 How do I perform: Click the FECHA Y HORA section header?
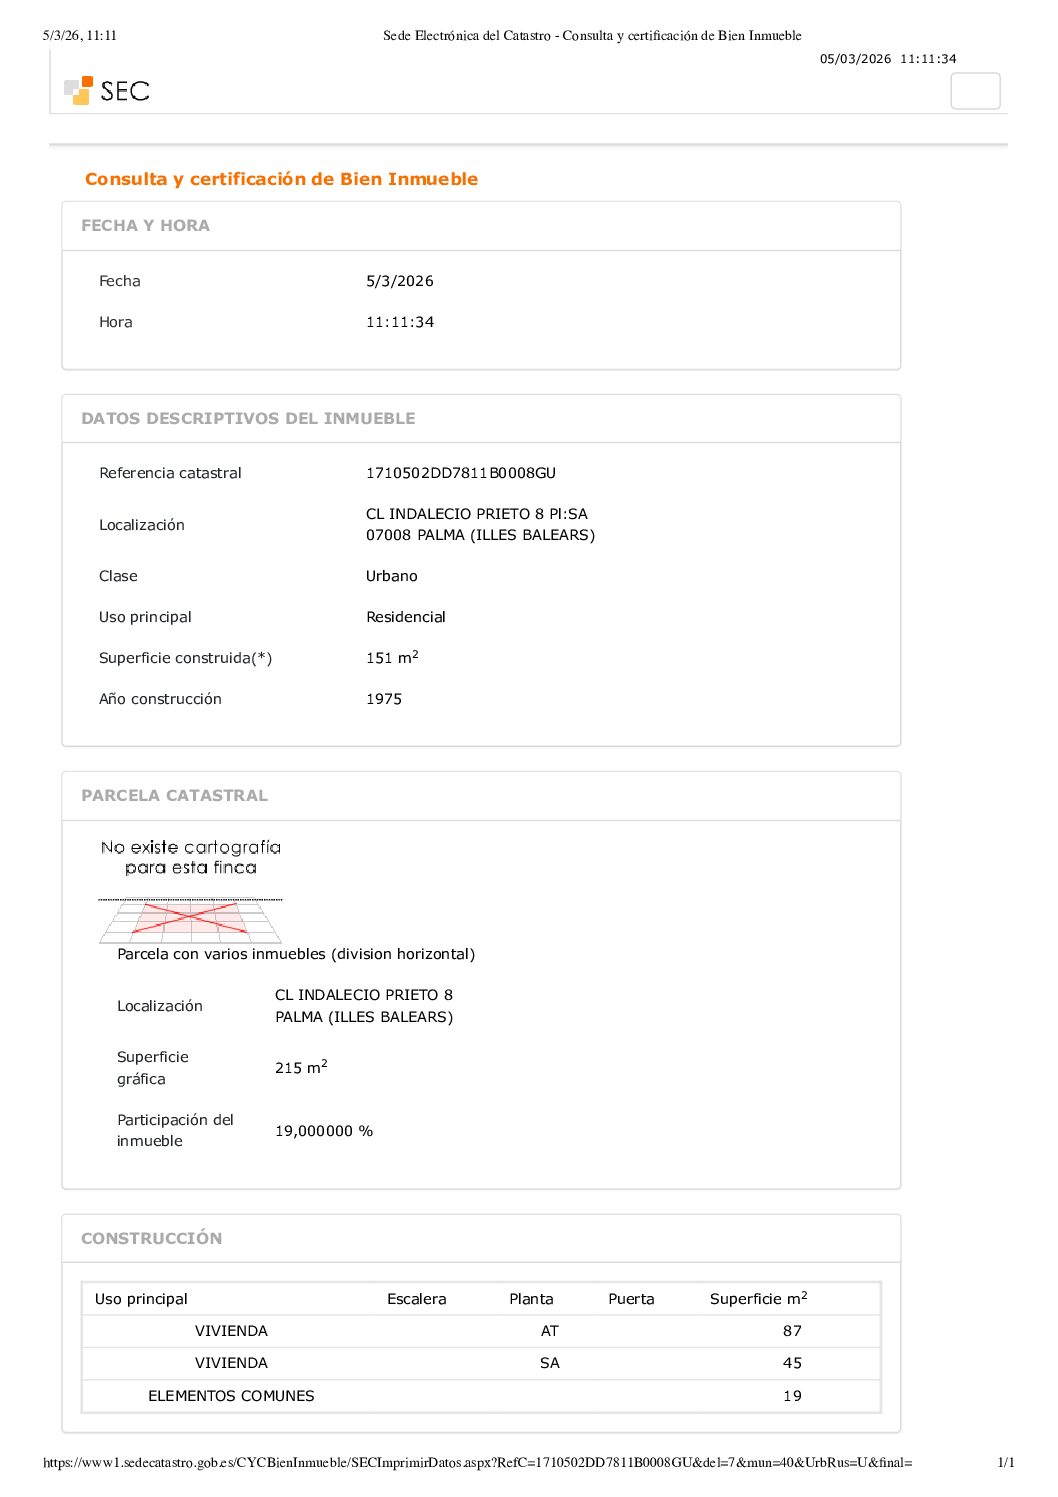(145, 226)
